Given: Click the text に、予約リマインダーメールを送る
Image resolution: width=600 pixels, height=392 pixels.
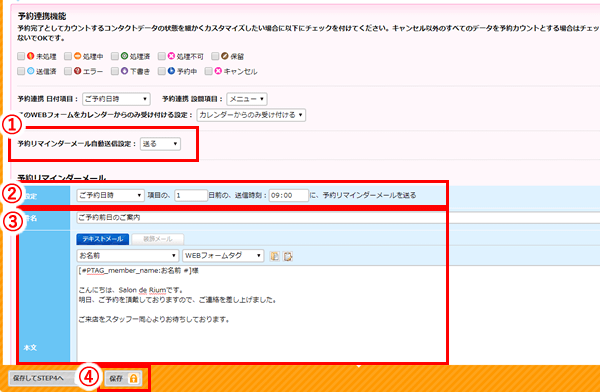Looking at the screenshot, I should click(x=362, y=195).
